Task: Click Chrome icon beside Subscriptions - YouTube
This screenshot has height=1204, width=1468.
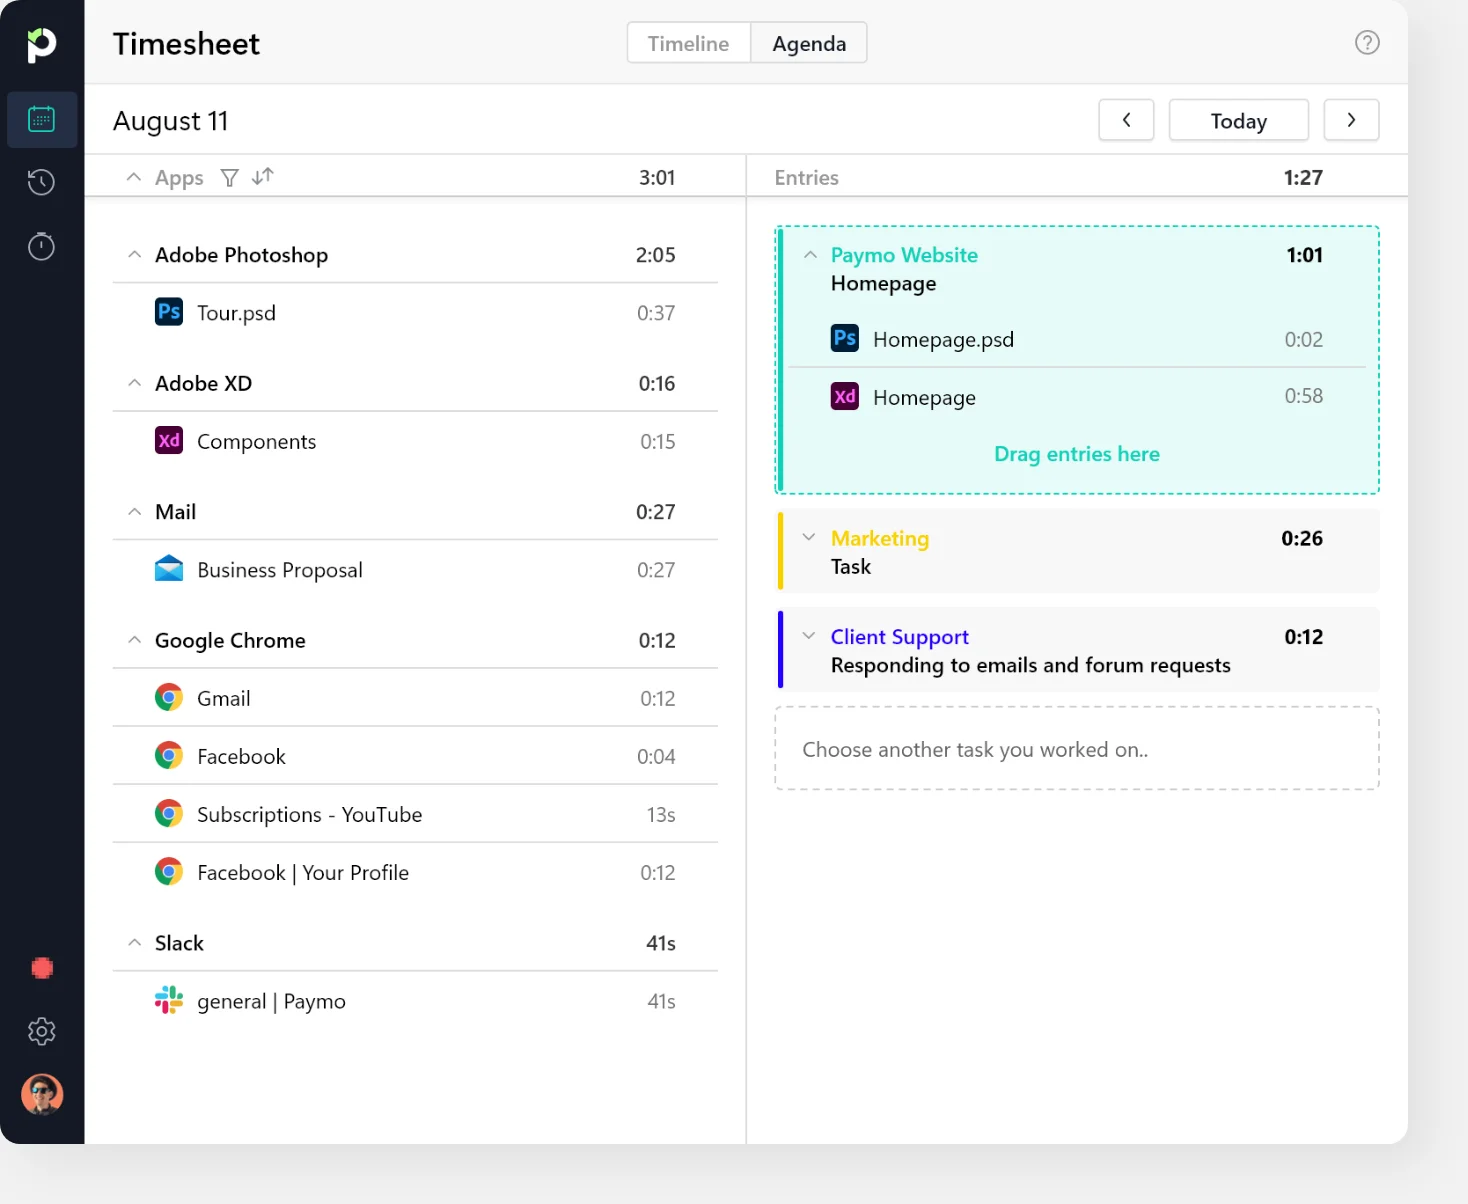Action: (x=169, y=813)
